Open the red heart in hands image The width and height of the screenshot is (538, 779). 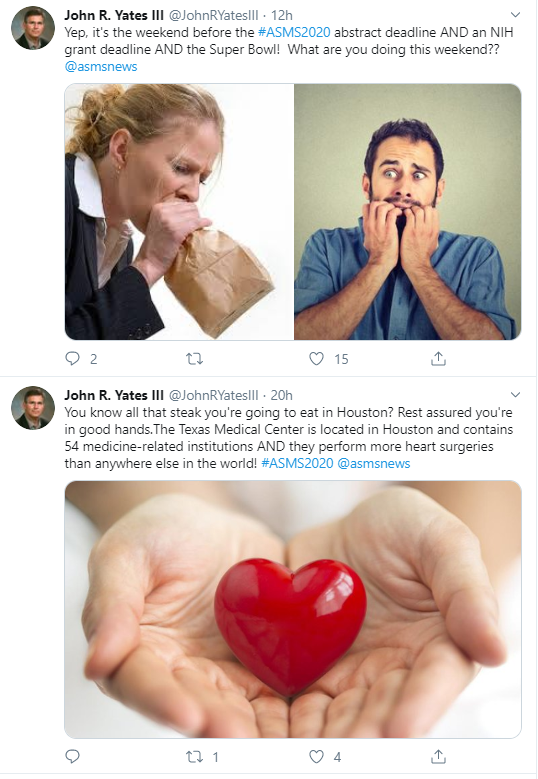[x=293, y=609]
